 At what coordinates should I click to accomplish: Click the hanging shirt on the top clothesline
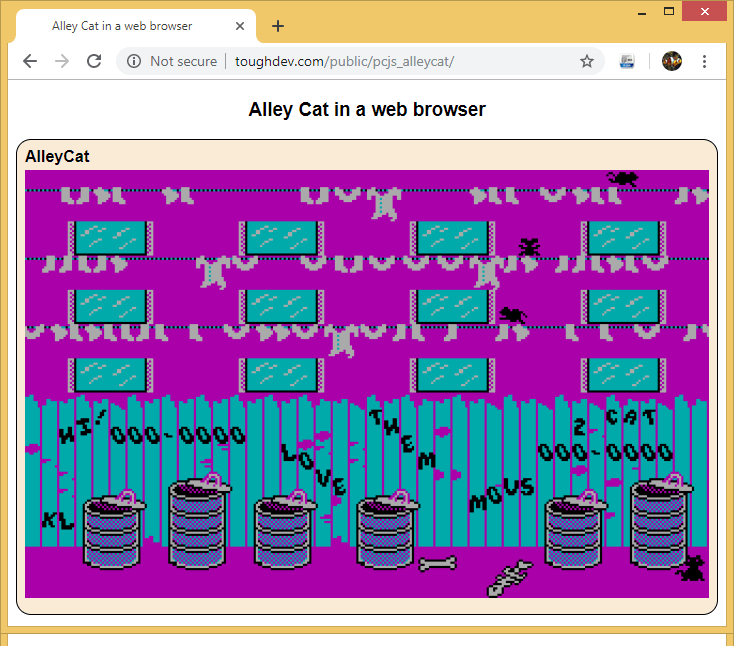[385, 203]
